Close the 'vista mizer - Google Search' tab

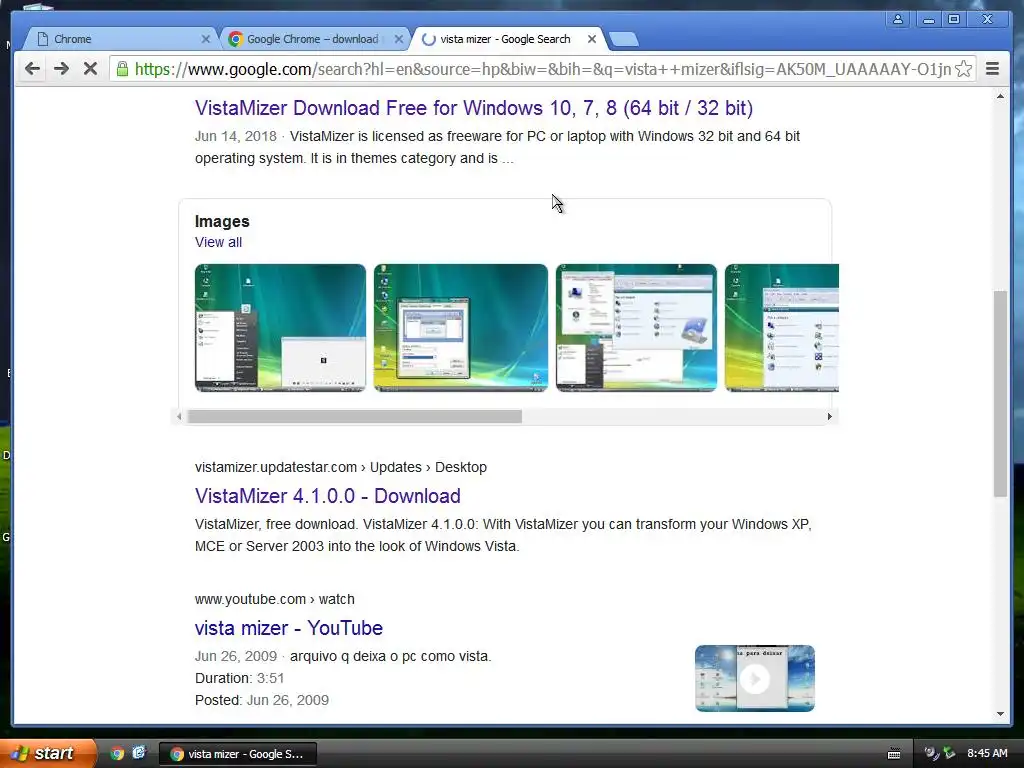592,39
